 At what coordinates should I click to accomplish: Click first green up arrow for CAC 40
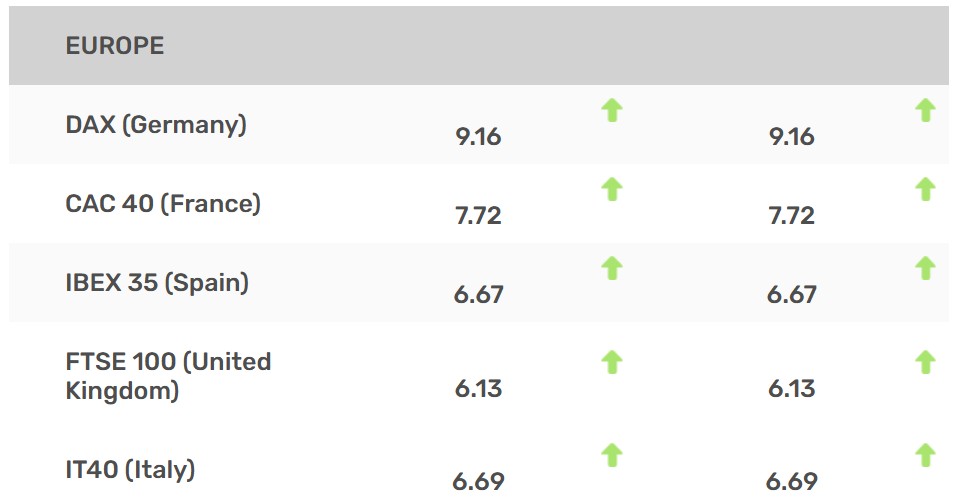tap(612, 189)
